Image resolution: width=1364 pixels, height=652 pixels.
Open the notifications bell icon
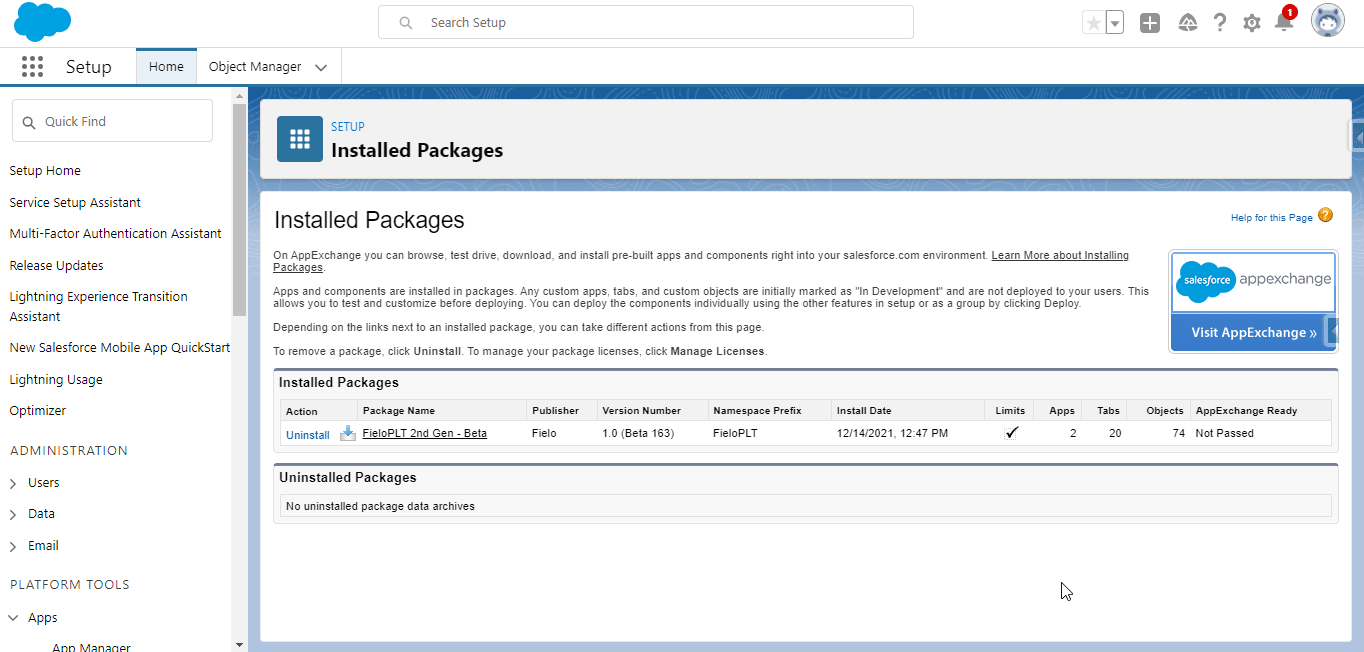tap(1284, 22)
